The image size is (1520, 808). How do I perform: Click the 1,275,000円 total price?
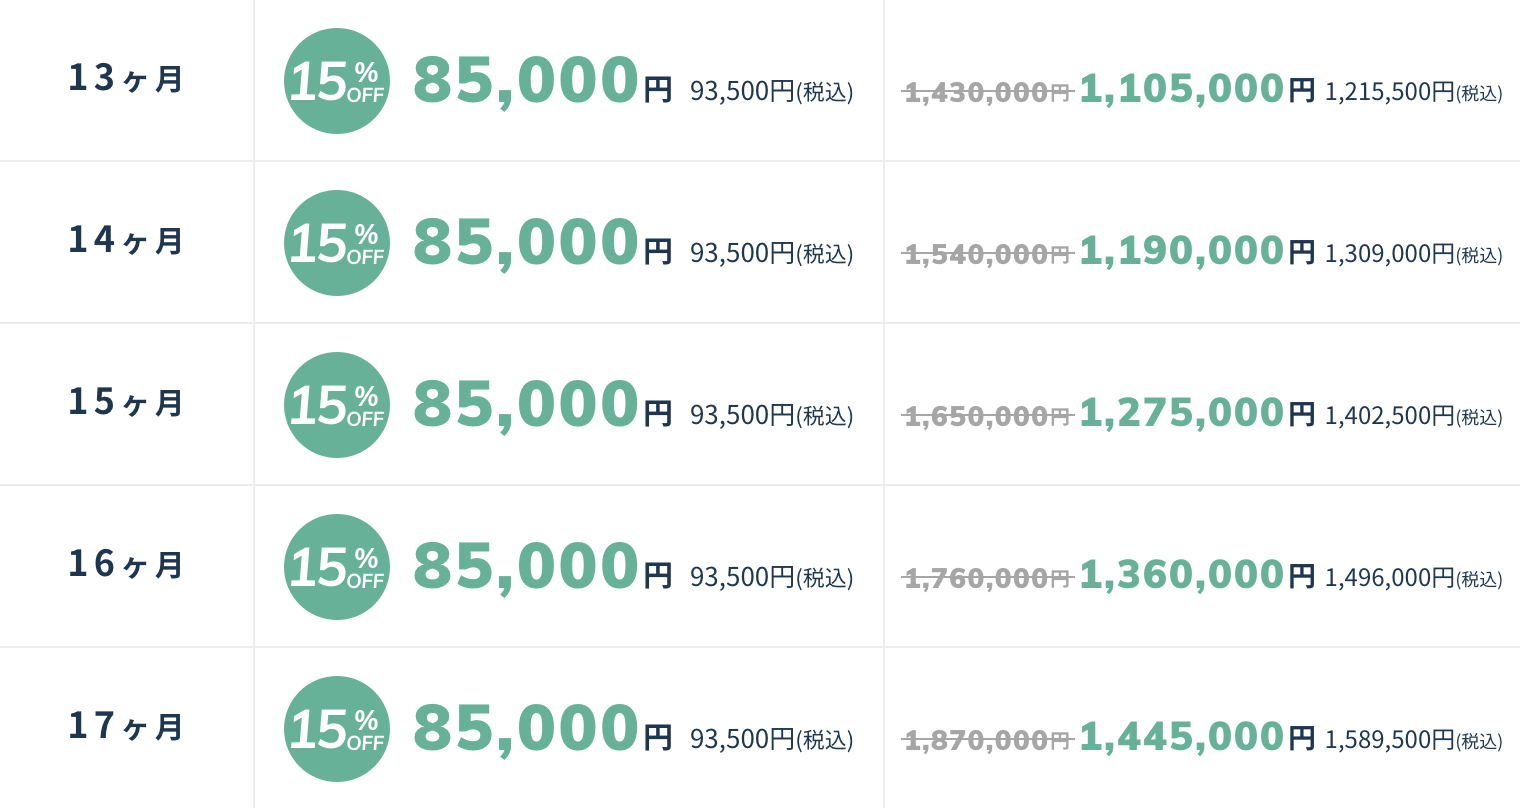tap(1197, 413)
